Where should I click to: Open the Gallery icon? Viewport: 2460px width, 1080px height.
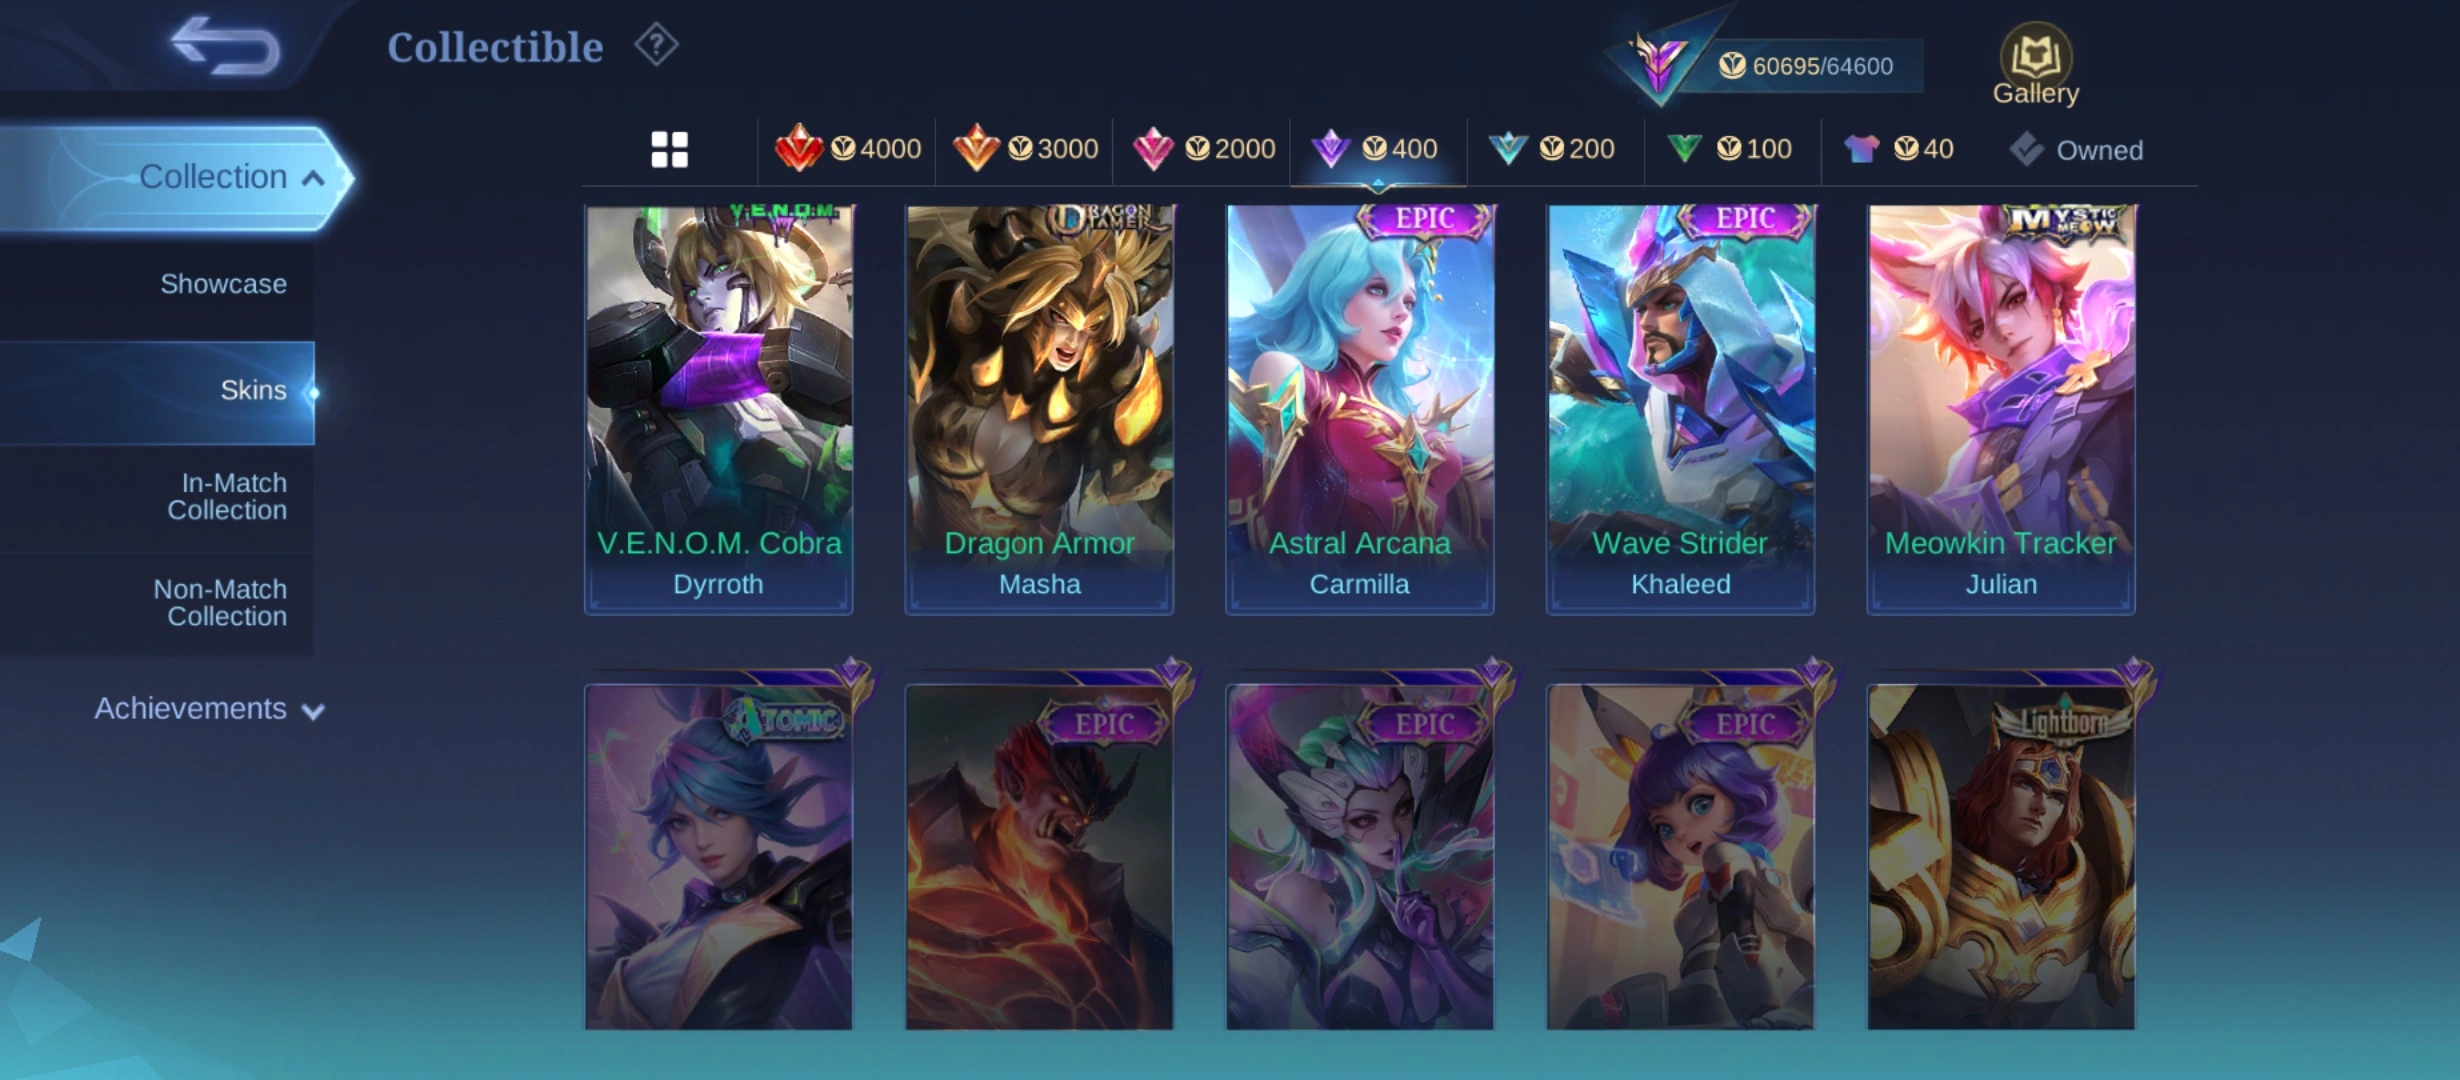point(2035,64)
